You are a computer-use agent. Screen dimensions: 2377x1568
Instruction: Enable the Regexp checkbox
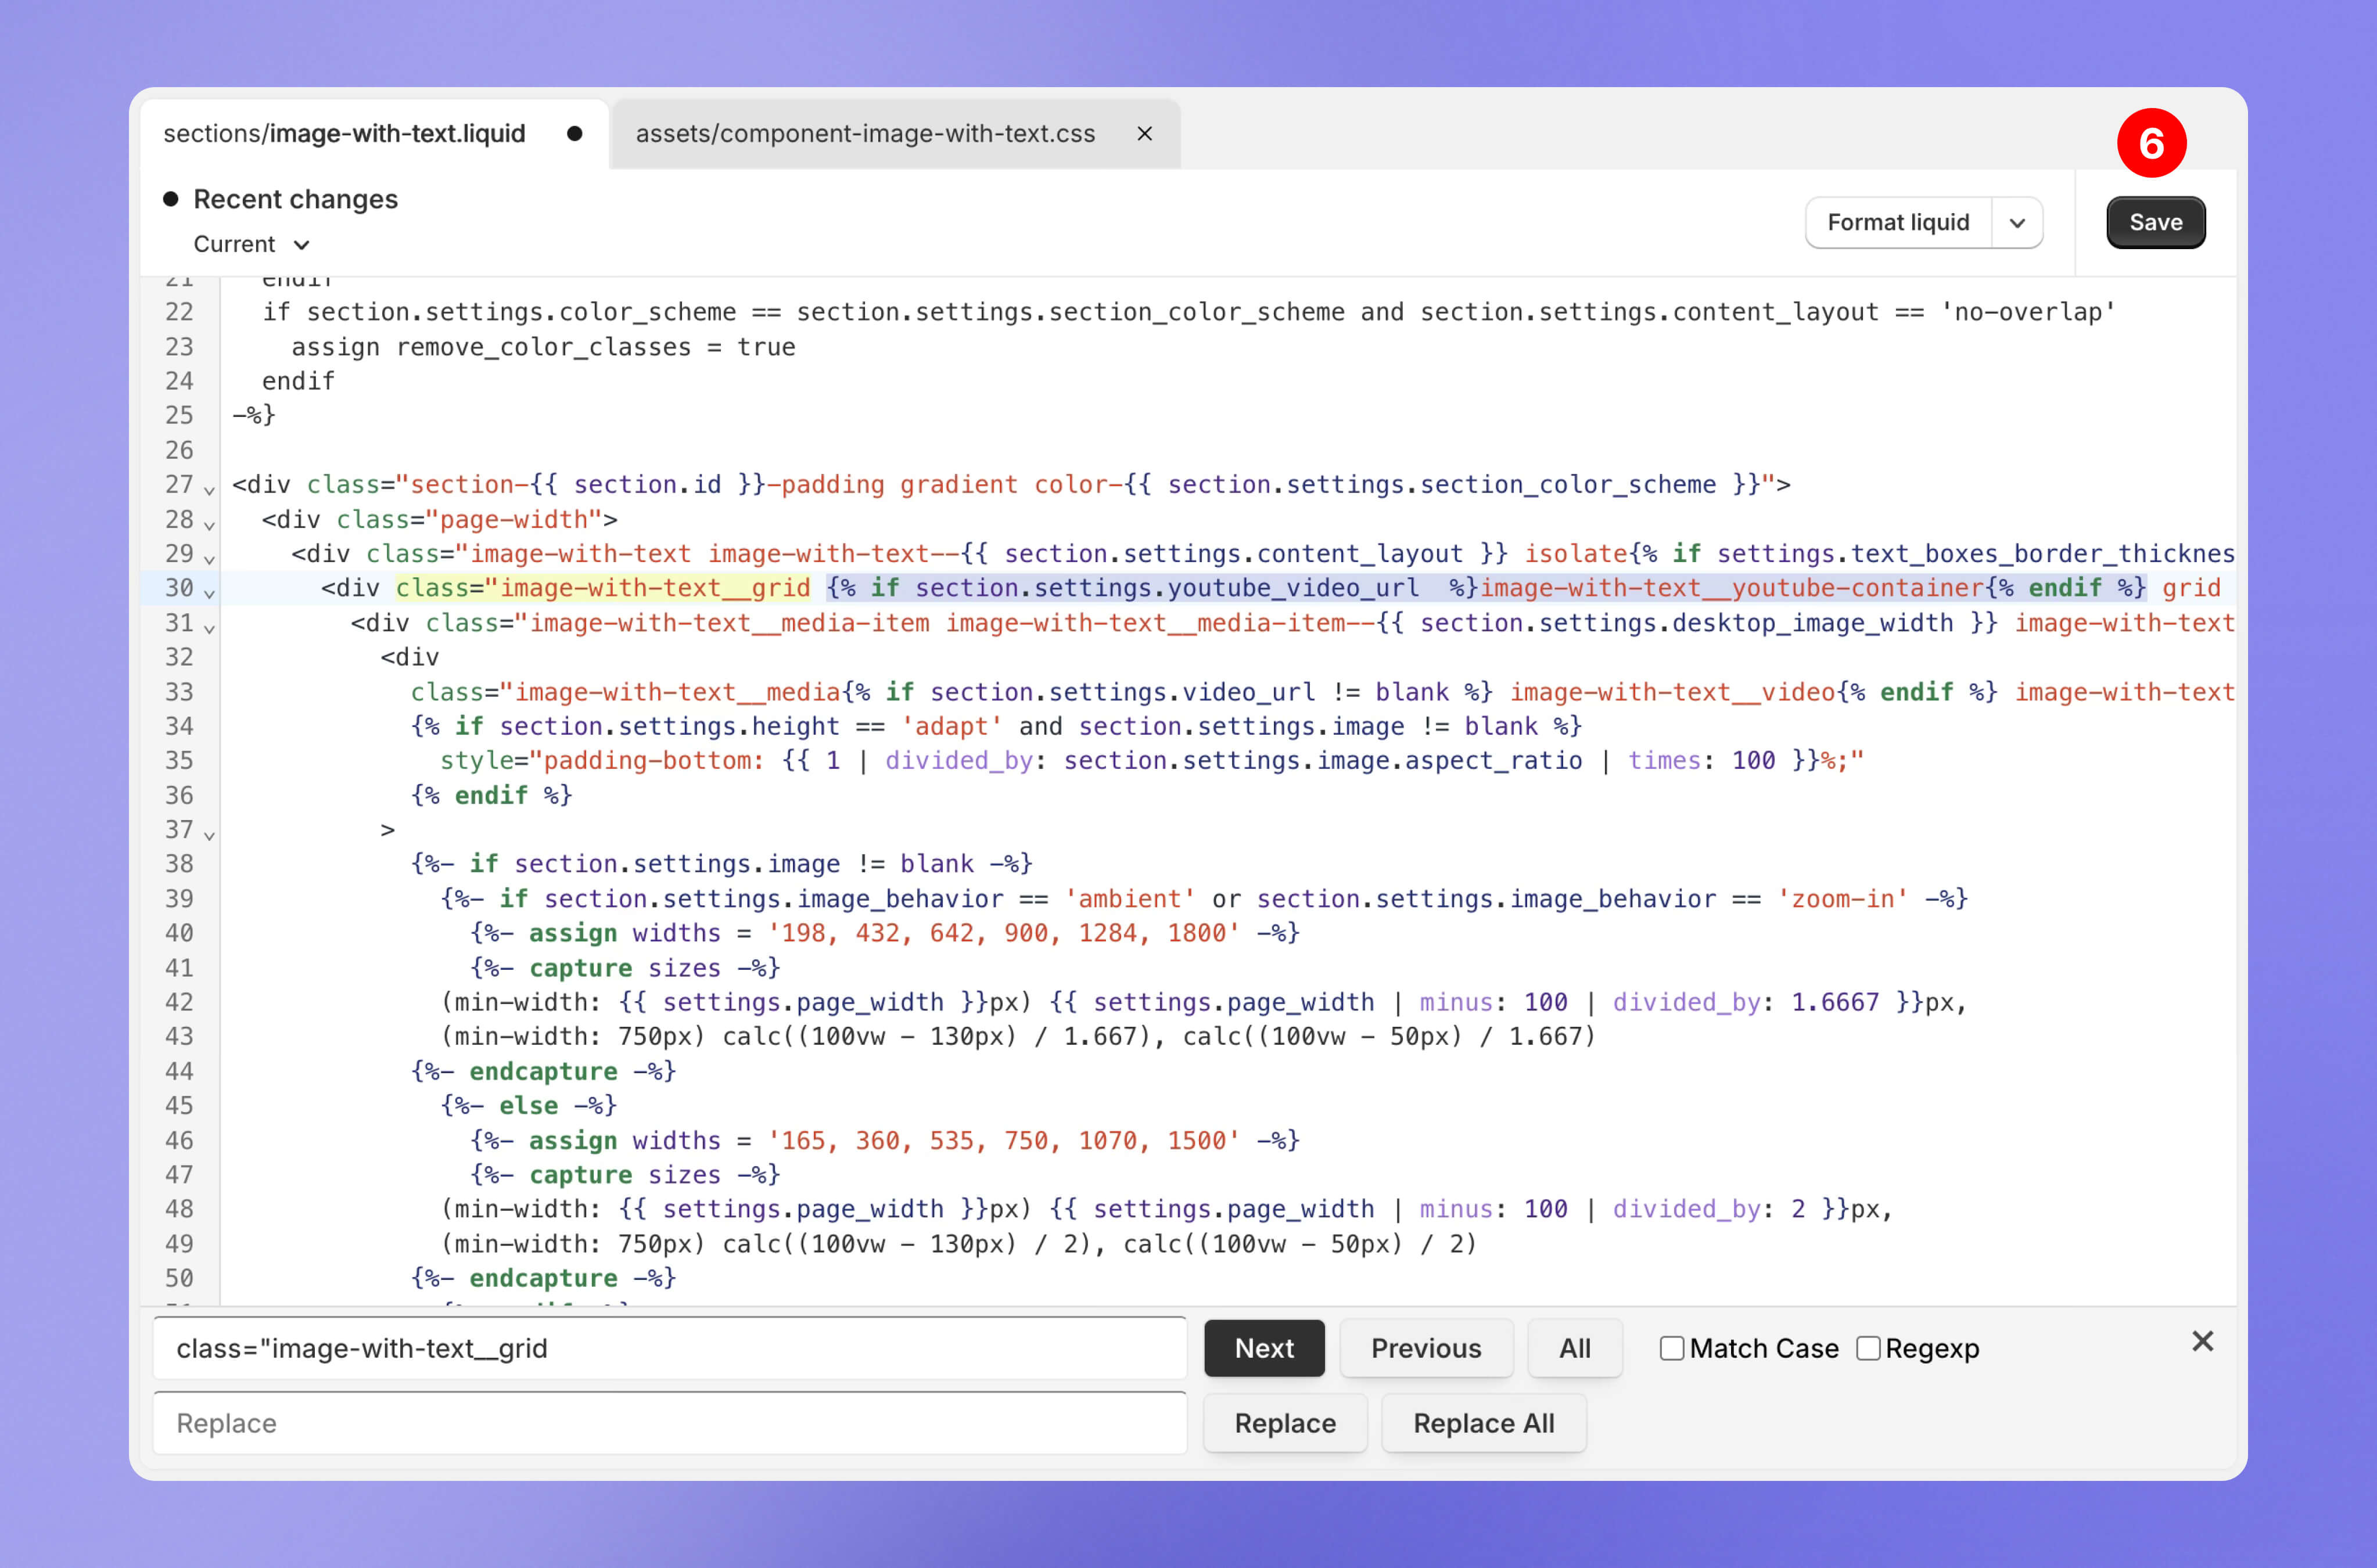(1867, 1348)
